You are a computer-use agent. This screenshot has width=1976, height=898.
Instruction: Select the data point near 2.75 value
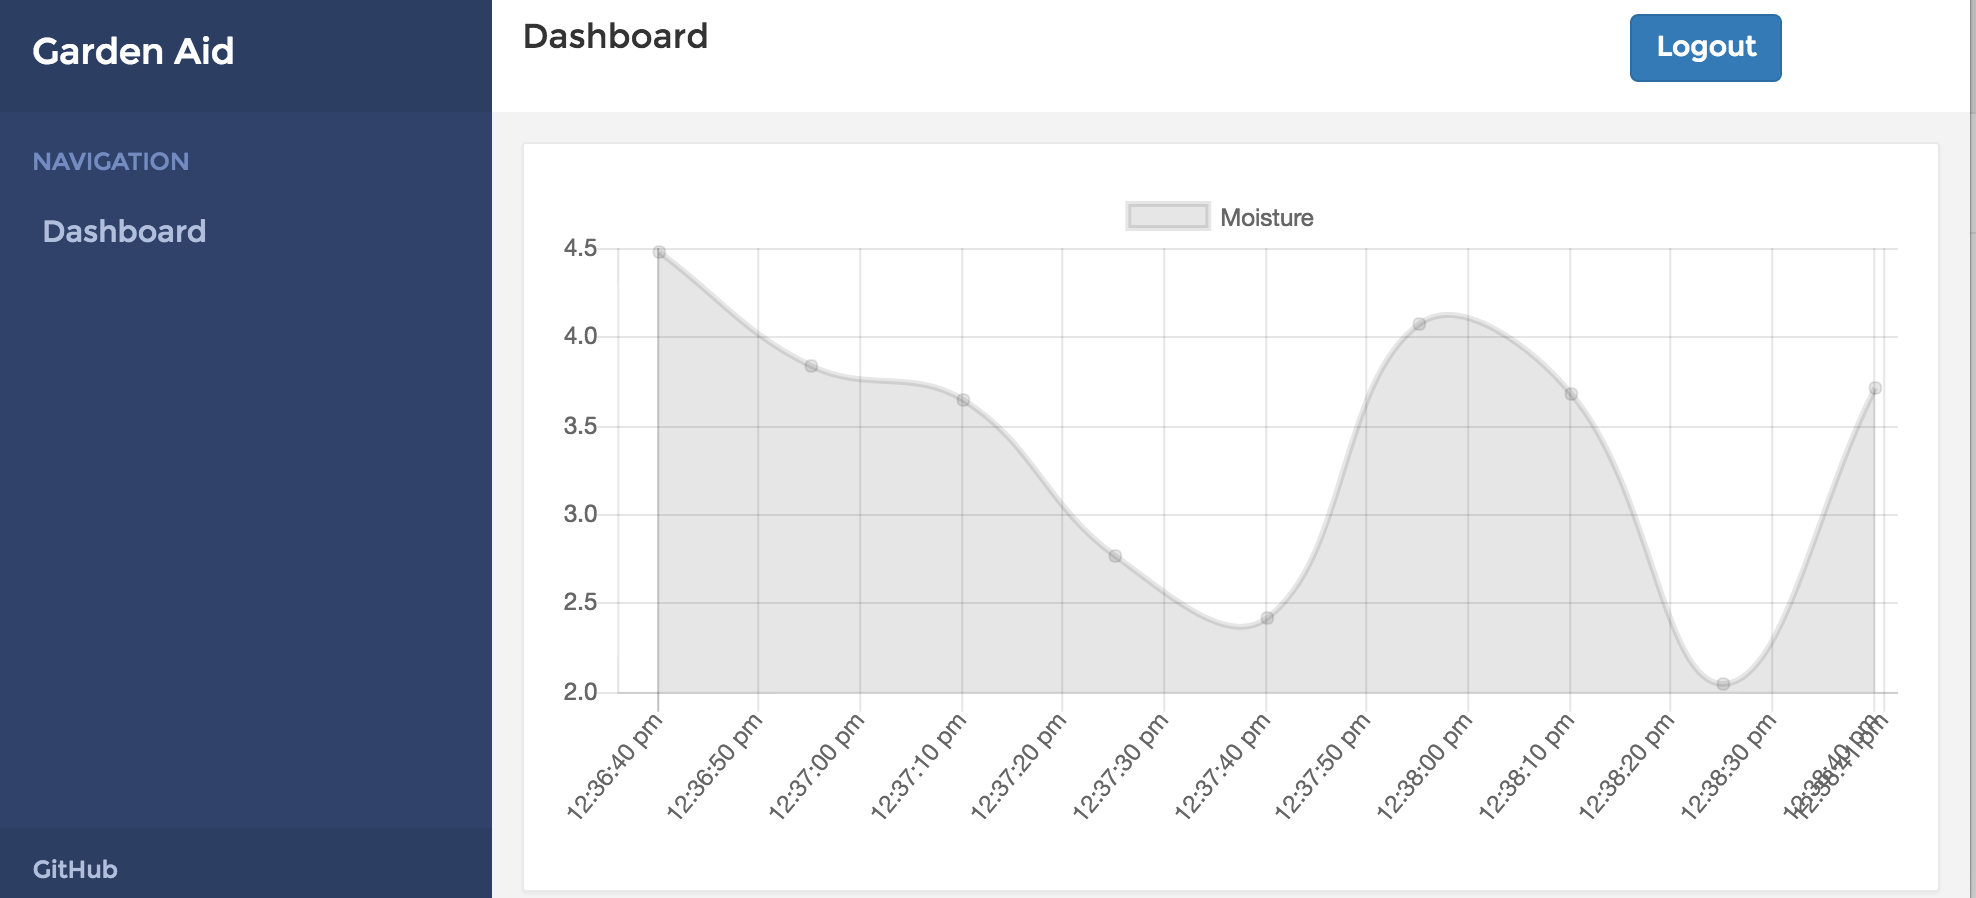tap(1115, 556)
